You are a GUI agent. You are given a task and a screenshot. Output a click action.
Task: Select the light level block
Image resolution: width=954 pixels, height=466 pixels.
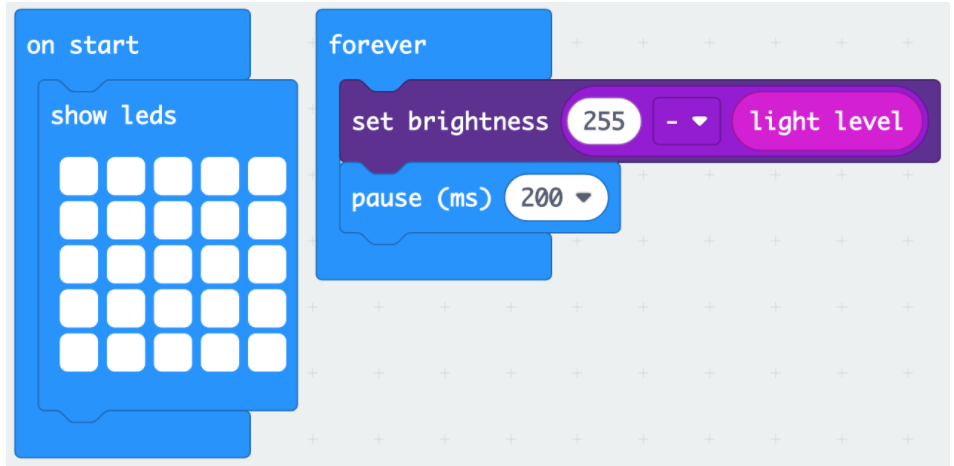pyautogui.click(x=827, y=121)
